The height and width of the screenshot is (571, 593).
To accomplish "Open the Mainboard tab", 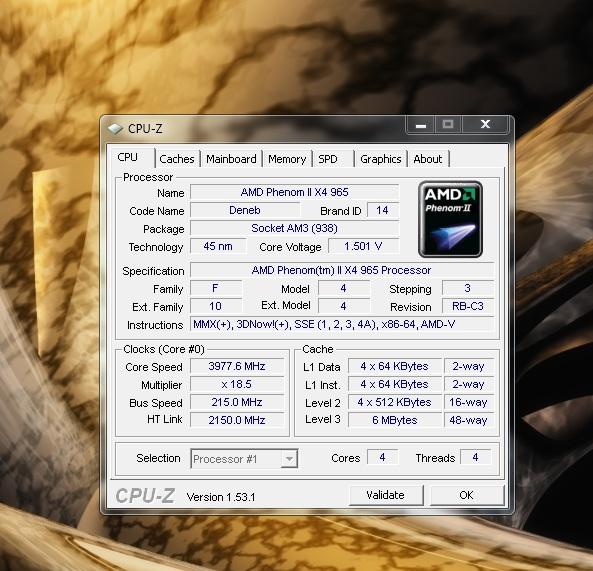I will tap(231, 159).
